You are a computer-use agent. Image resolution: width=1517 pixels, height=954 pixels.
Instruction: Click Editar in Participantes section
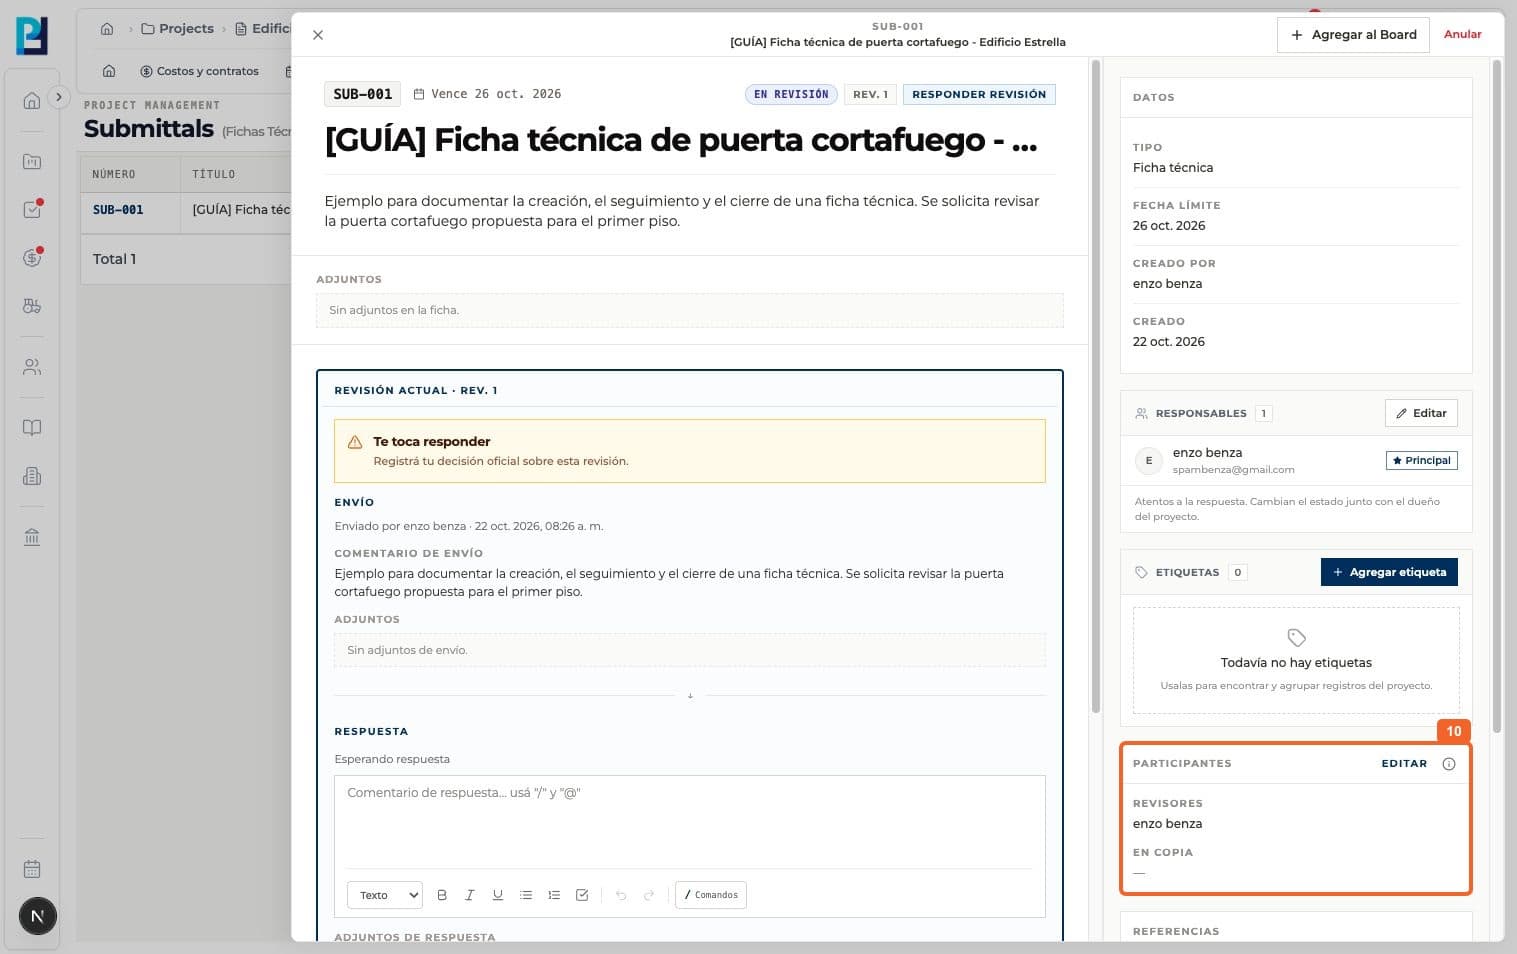click(x=1404, y=764)
